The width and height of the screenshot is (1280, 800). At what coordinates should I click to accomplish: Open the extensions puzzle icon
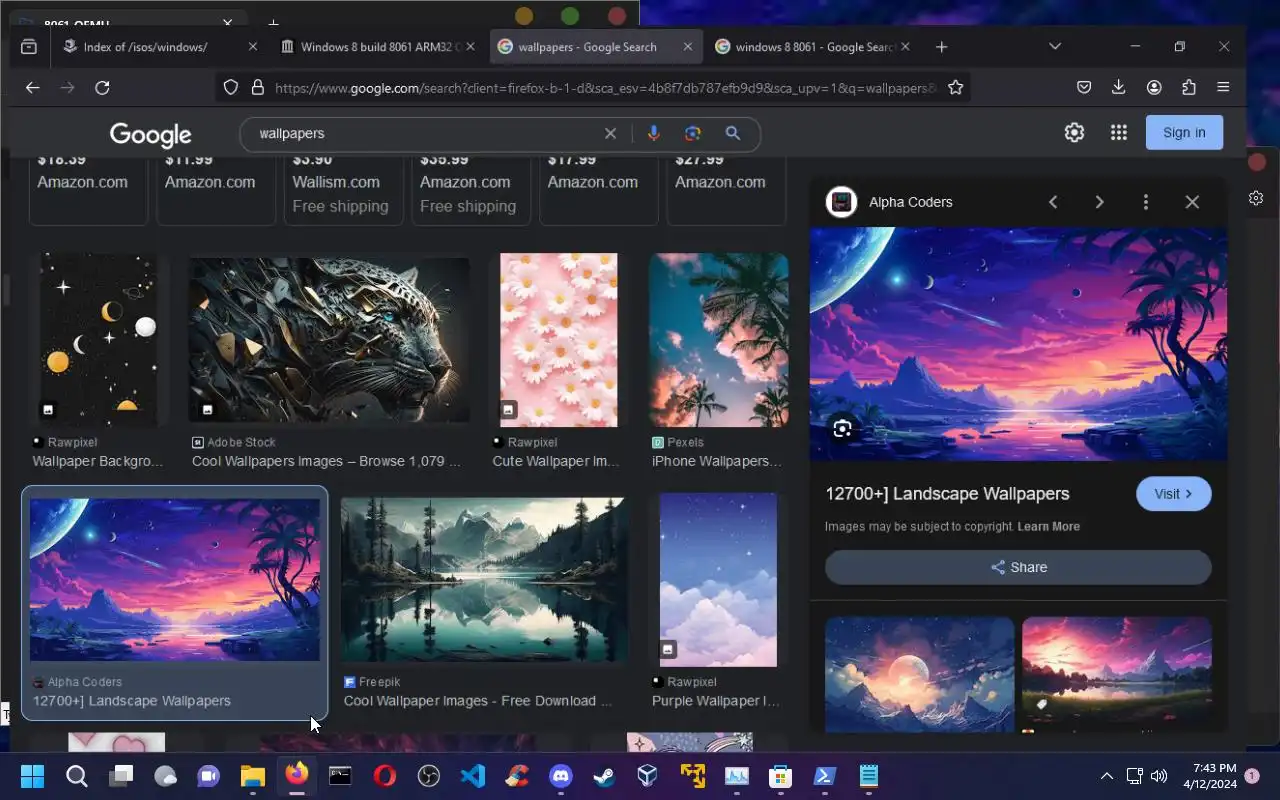pos(1189,88)
